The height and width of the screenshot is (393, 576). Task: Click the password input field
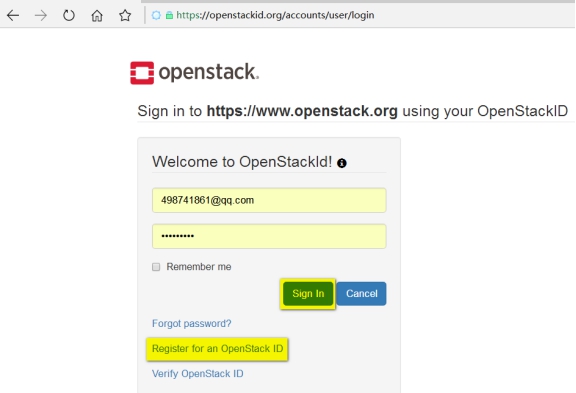269,236
